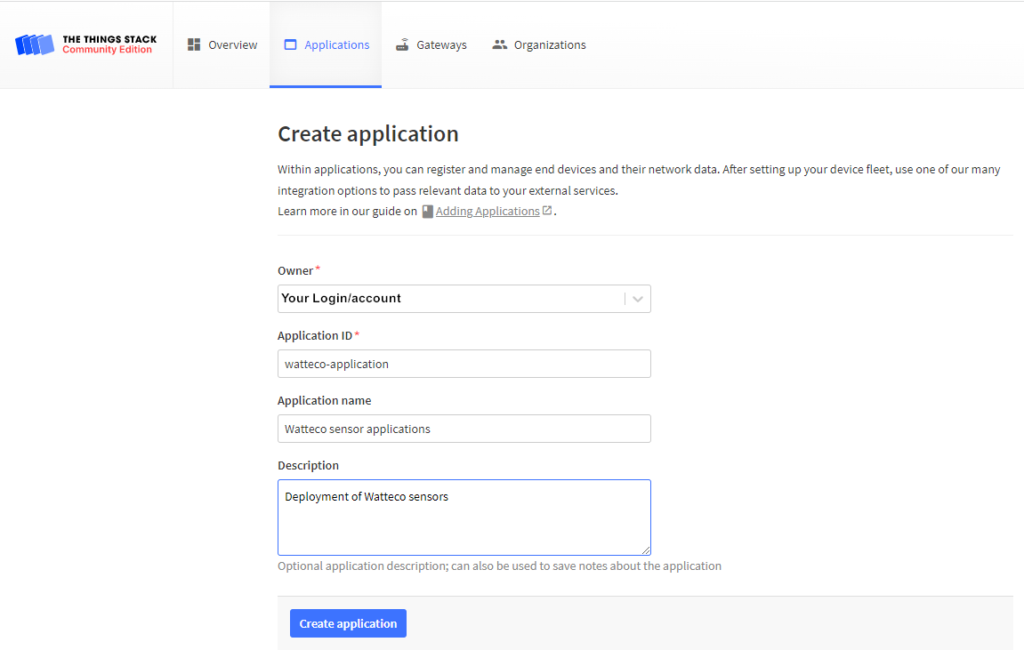Click the book icon beside Adding Applications
This screenshot has height=650, width=1024.
(x=428, y=211)
